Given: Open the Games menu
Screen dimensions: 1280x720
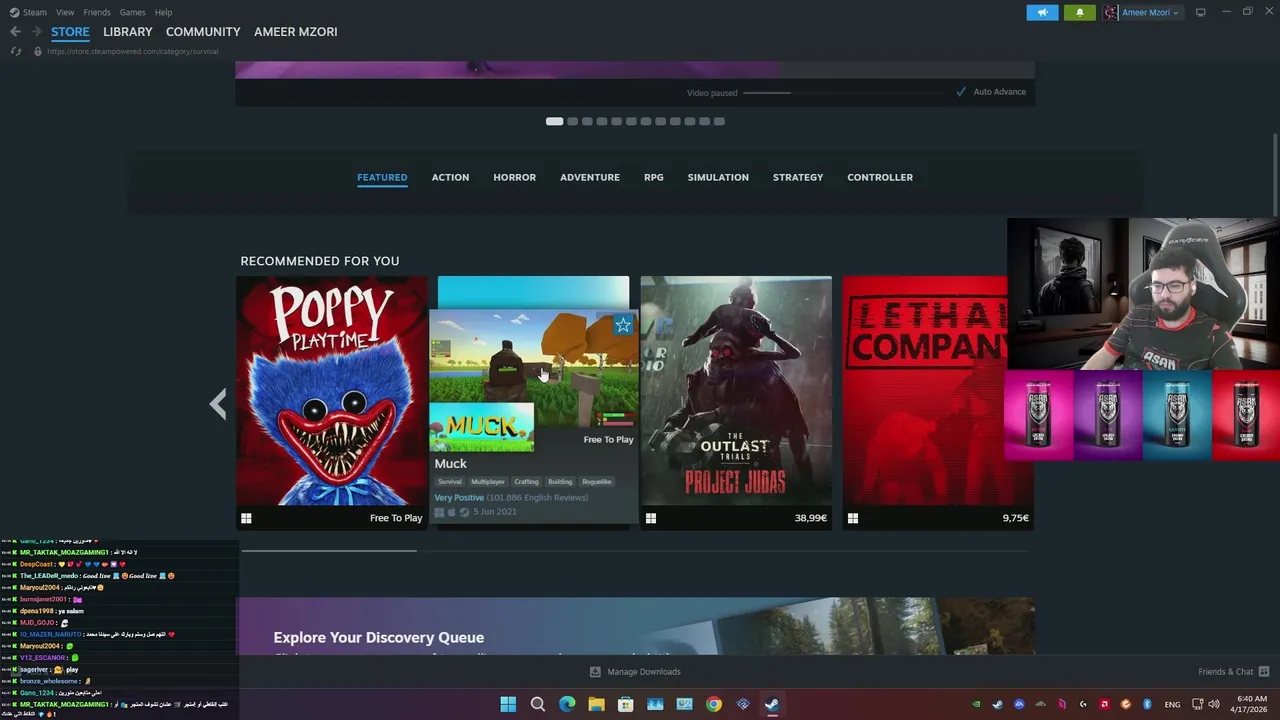Looking at the screenshot, I should click(132, 12).
